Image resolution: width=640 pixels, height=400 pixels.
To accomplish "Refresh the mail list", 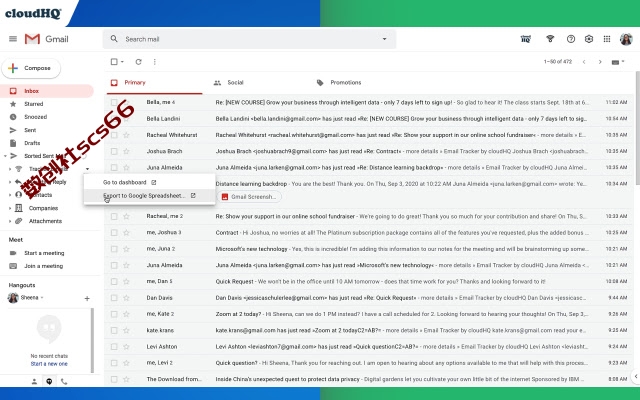I will [x=138, y=62].
